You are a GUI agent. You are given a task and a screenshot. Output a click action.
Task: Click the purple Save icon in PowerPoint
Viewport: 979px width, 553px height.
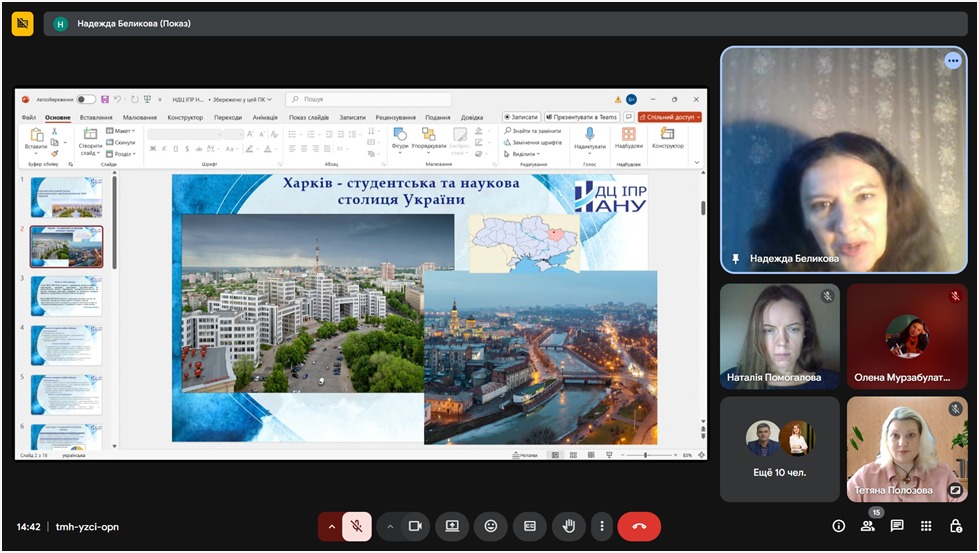click(x=105, y=99)
